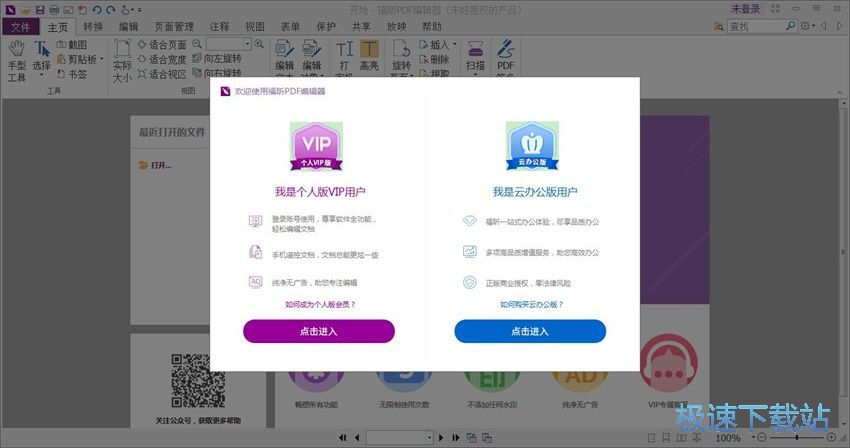This screenshot has width=850, height=448.
Task: Click the Not logged in (未登录) button
Action: (x=745, y=9)
